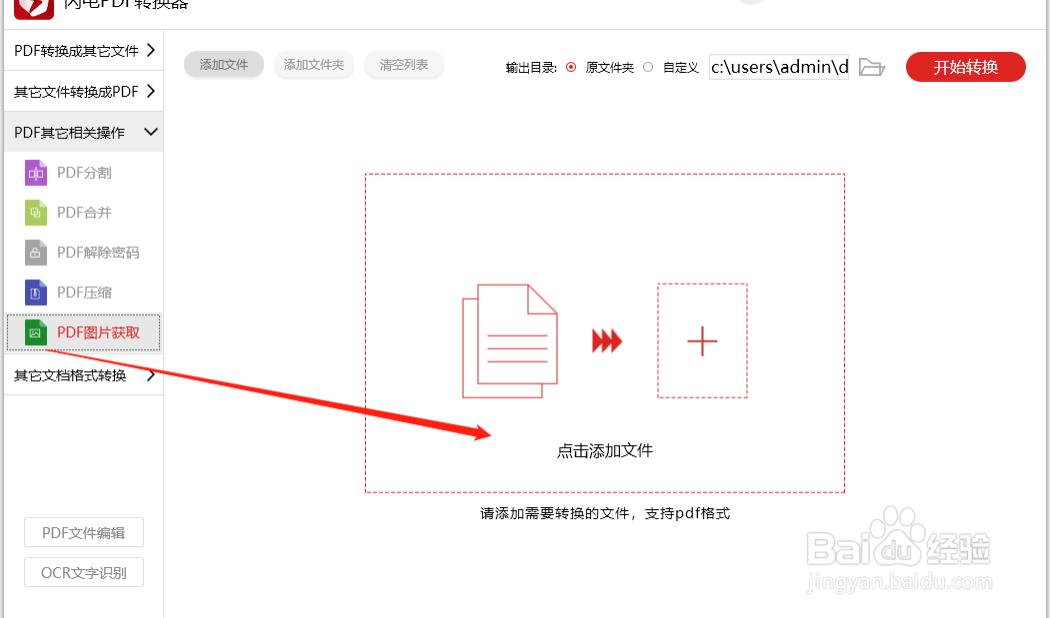This screenshot has width=1051, height=618.
Task: Click the 开始转换 button
Action: click(x=966, y=67)
